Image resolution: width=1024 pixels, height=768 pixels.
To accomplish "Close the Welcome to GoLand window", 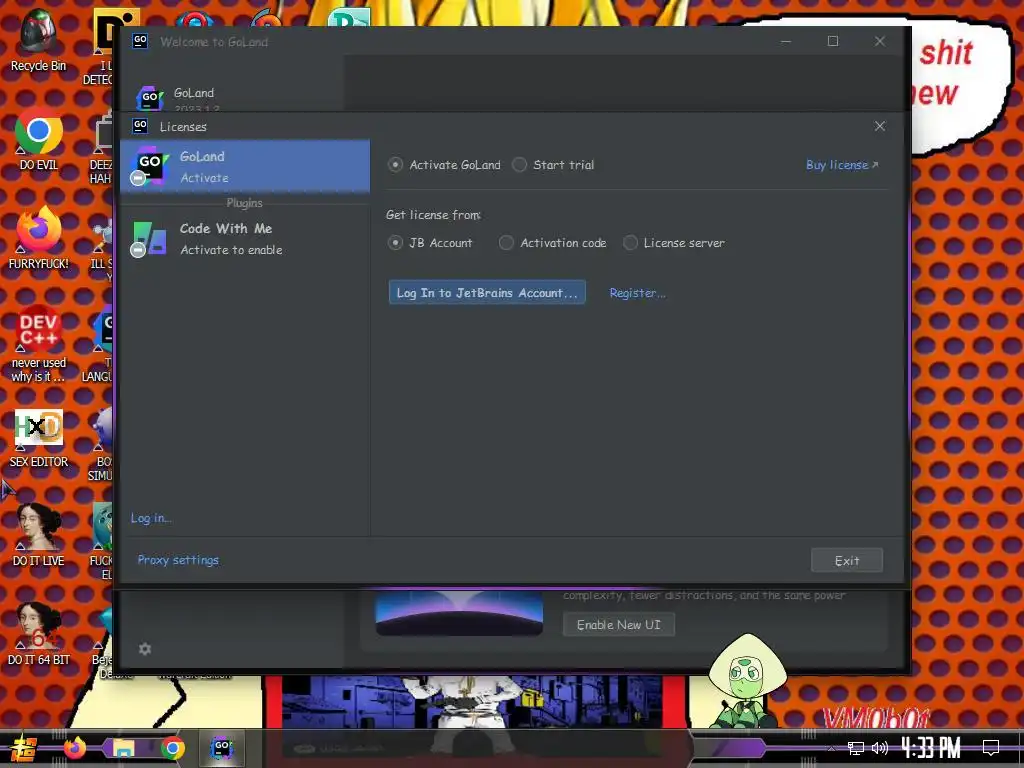I will [x=880, y=41].
